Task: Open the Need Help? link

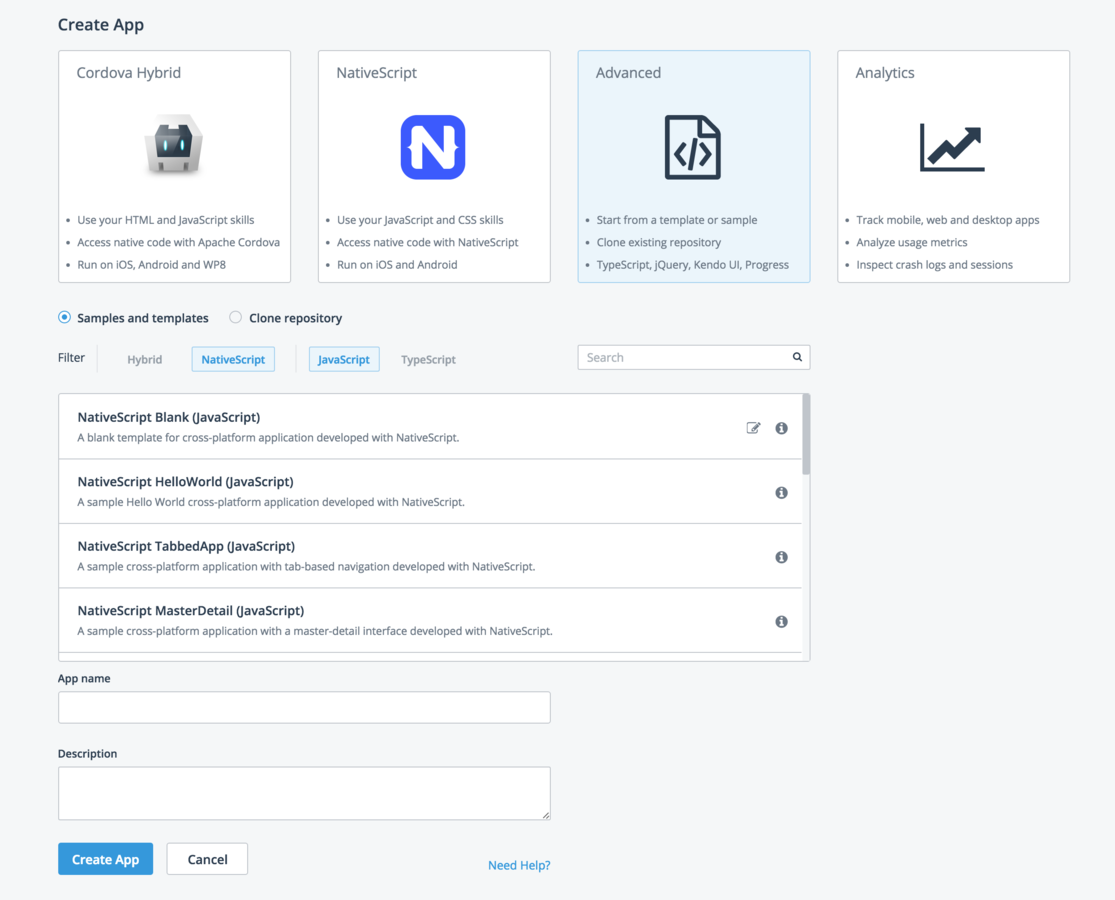Action: tap(519, 865)
